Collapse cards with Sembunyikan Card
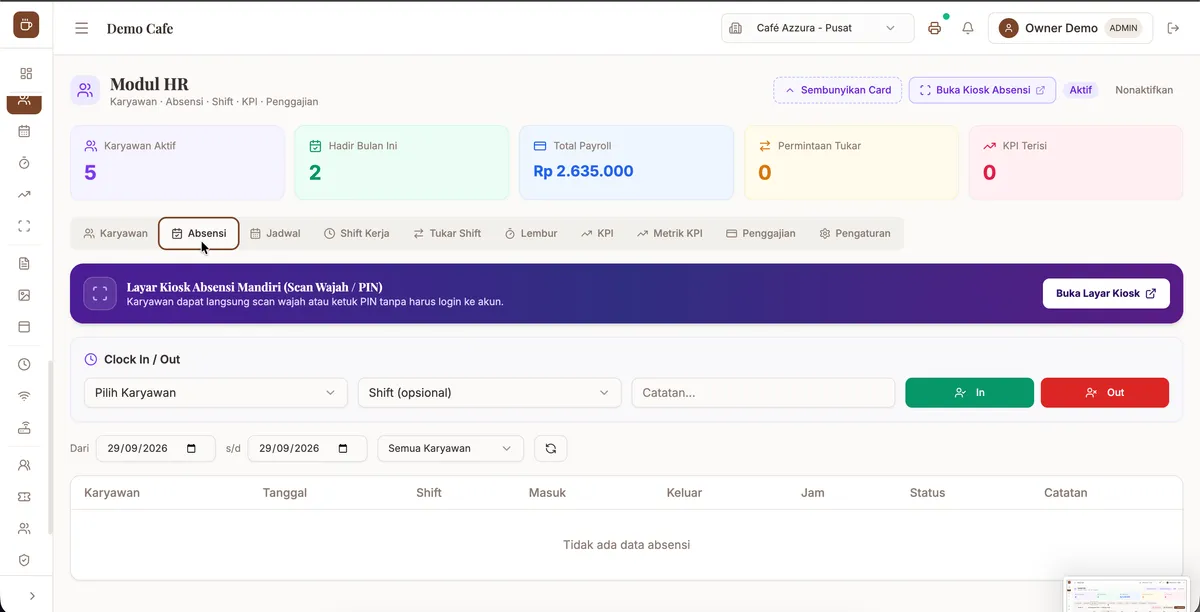The width and height of the screenshot is (1200, 612). [x=838, y=90]
